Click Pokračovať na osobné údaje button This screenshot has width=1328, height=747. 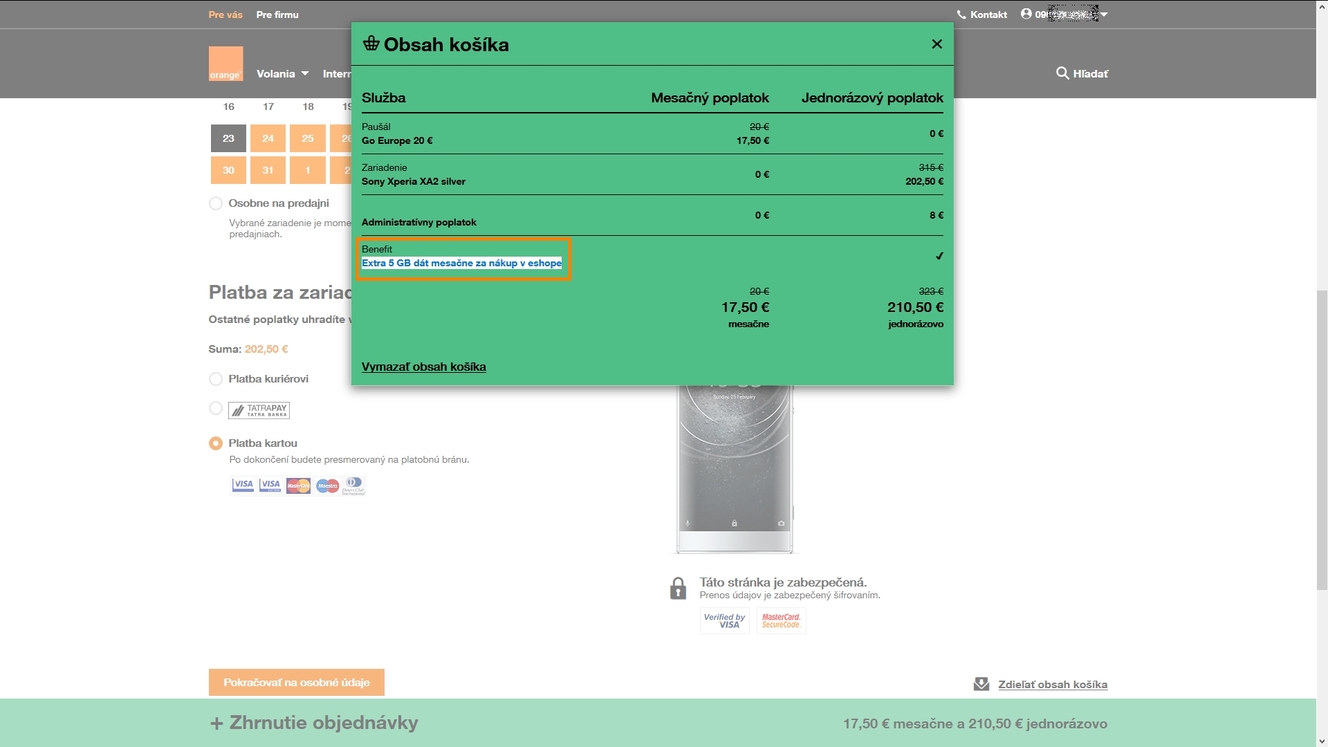click(x=296, y=682)
